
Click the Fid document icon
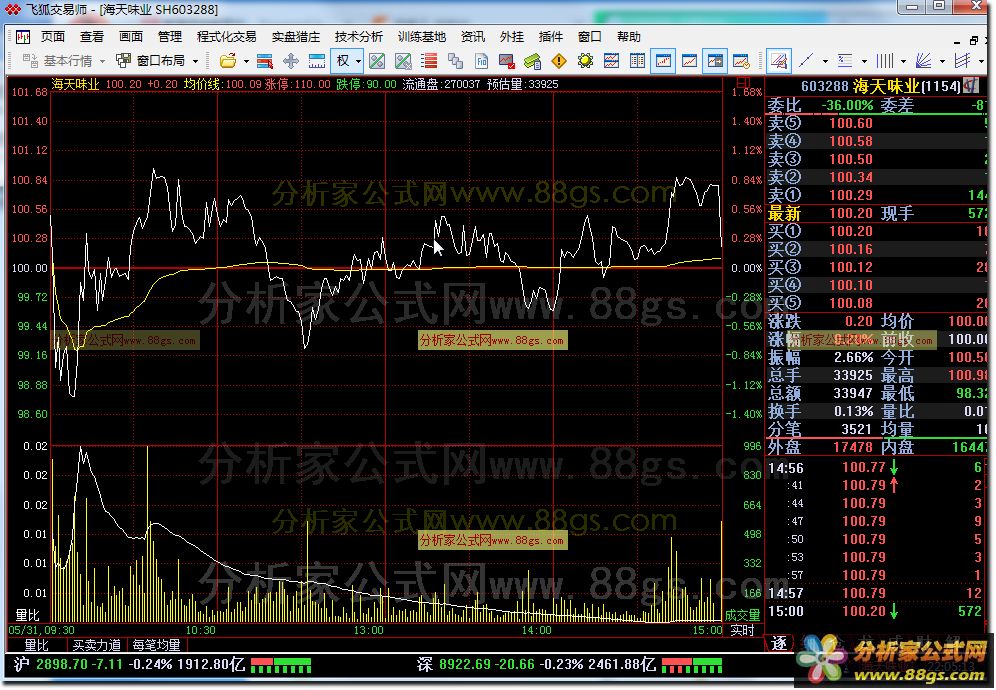(x=481, y=61)
